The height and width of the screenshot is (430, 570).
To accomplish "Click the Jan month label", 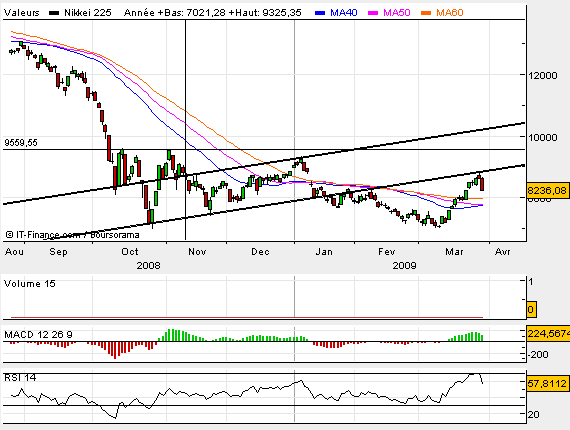I will coord(324,252).
